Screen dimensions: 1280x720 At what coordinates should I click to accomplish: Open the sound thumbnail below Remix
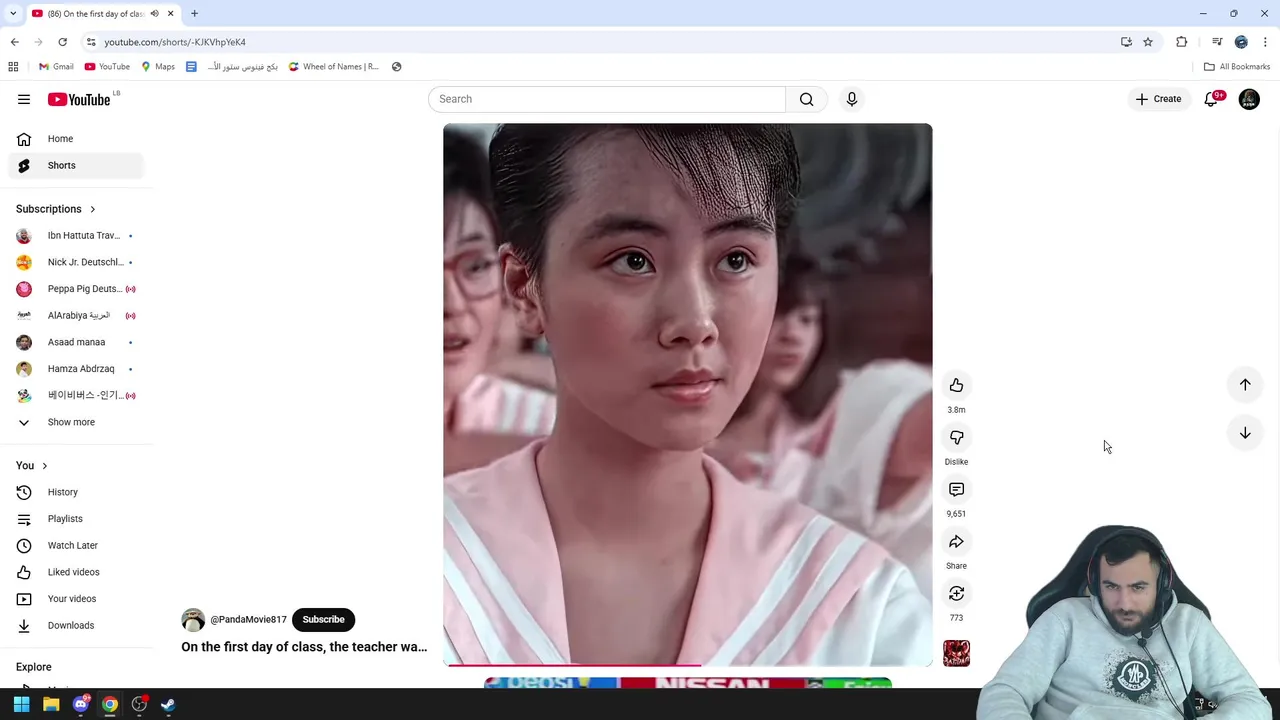point(956,653)
